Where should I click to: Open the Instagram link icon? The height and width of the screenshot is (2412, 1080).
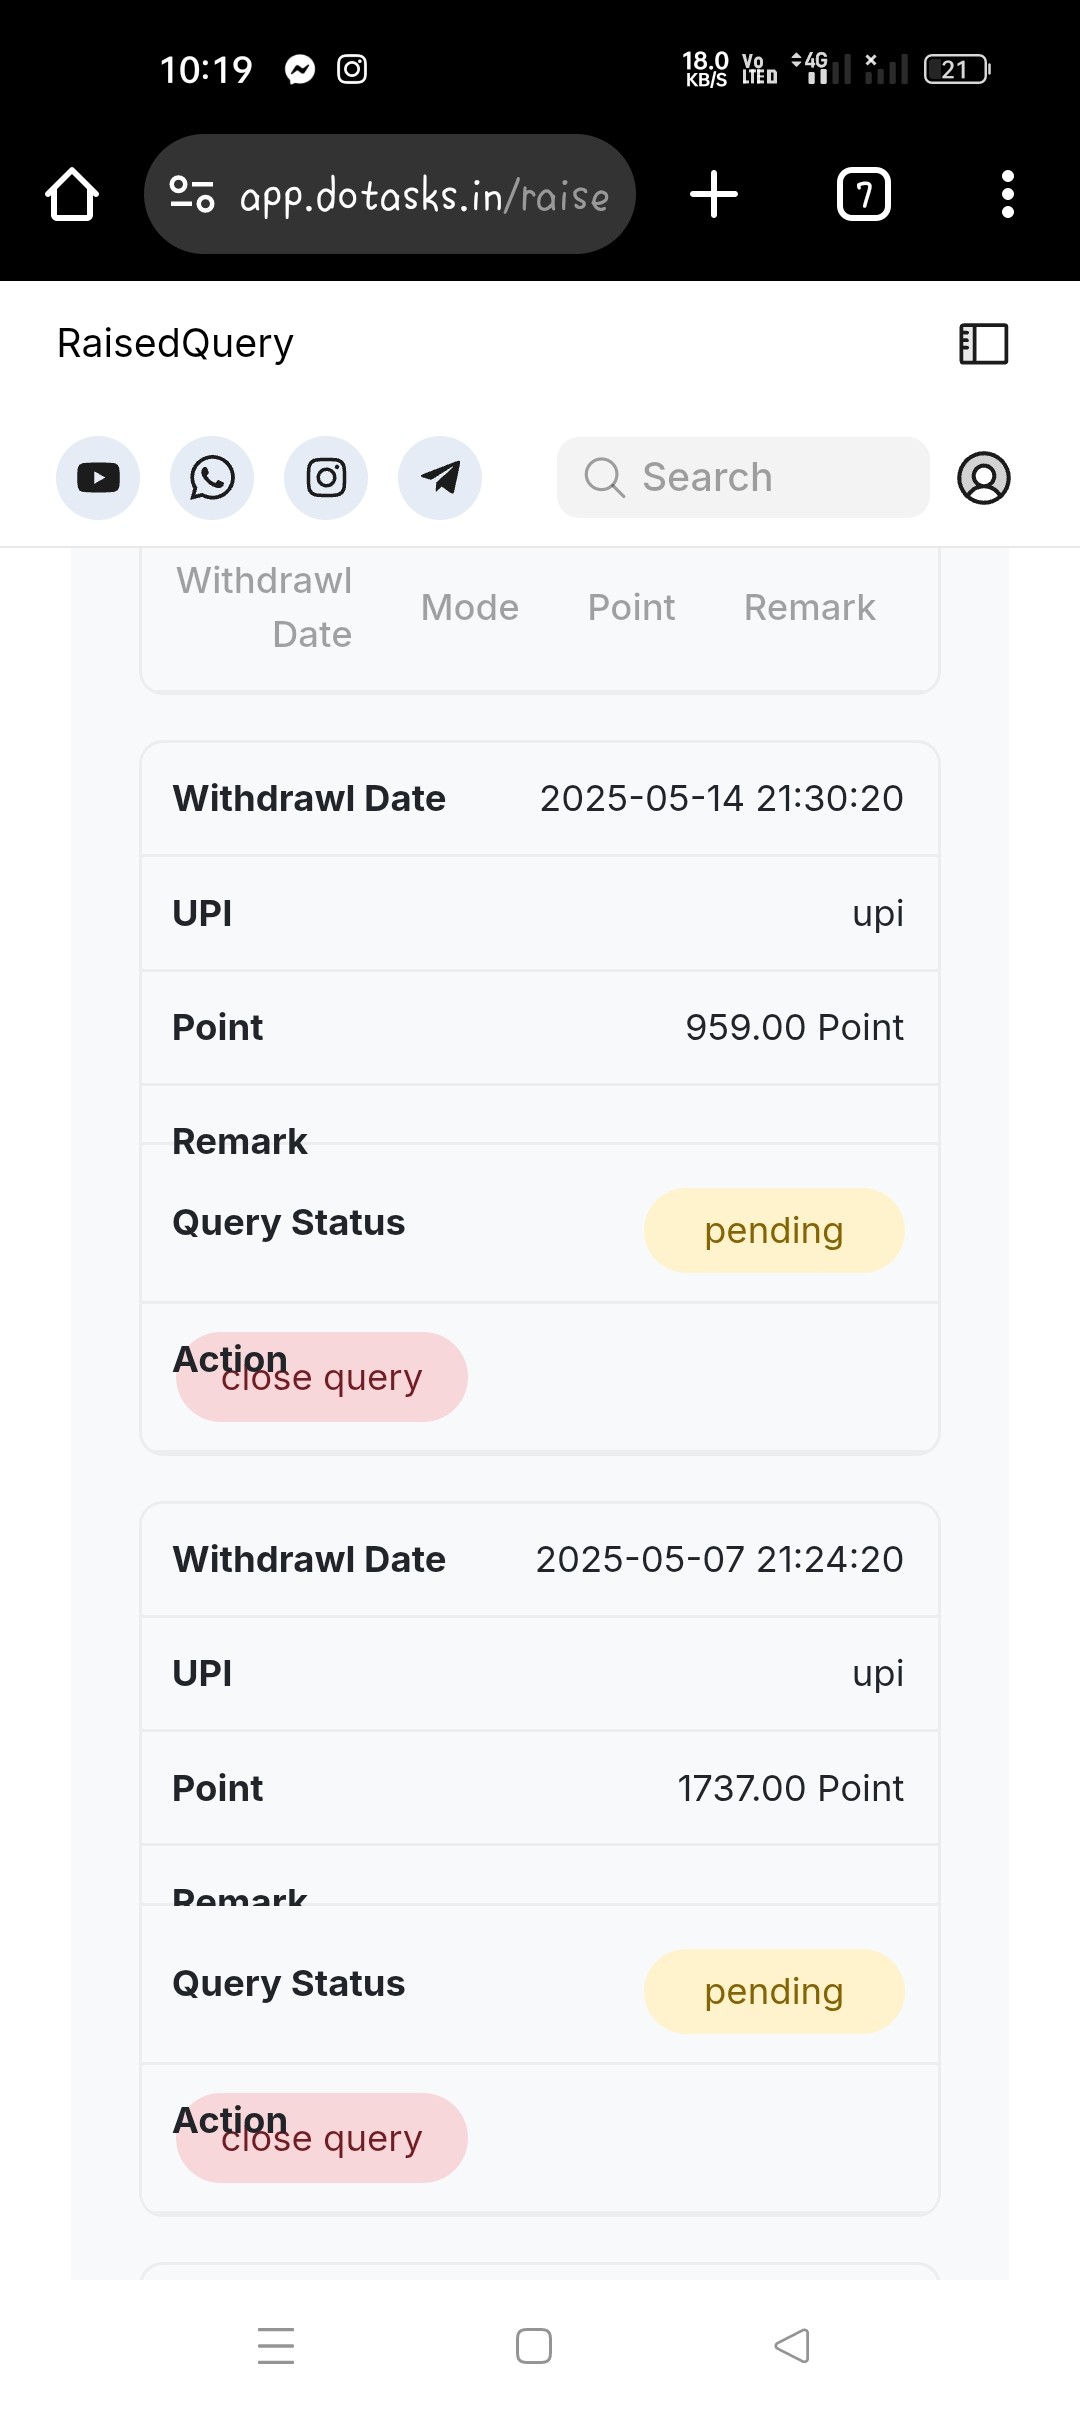click(326, 478)
